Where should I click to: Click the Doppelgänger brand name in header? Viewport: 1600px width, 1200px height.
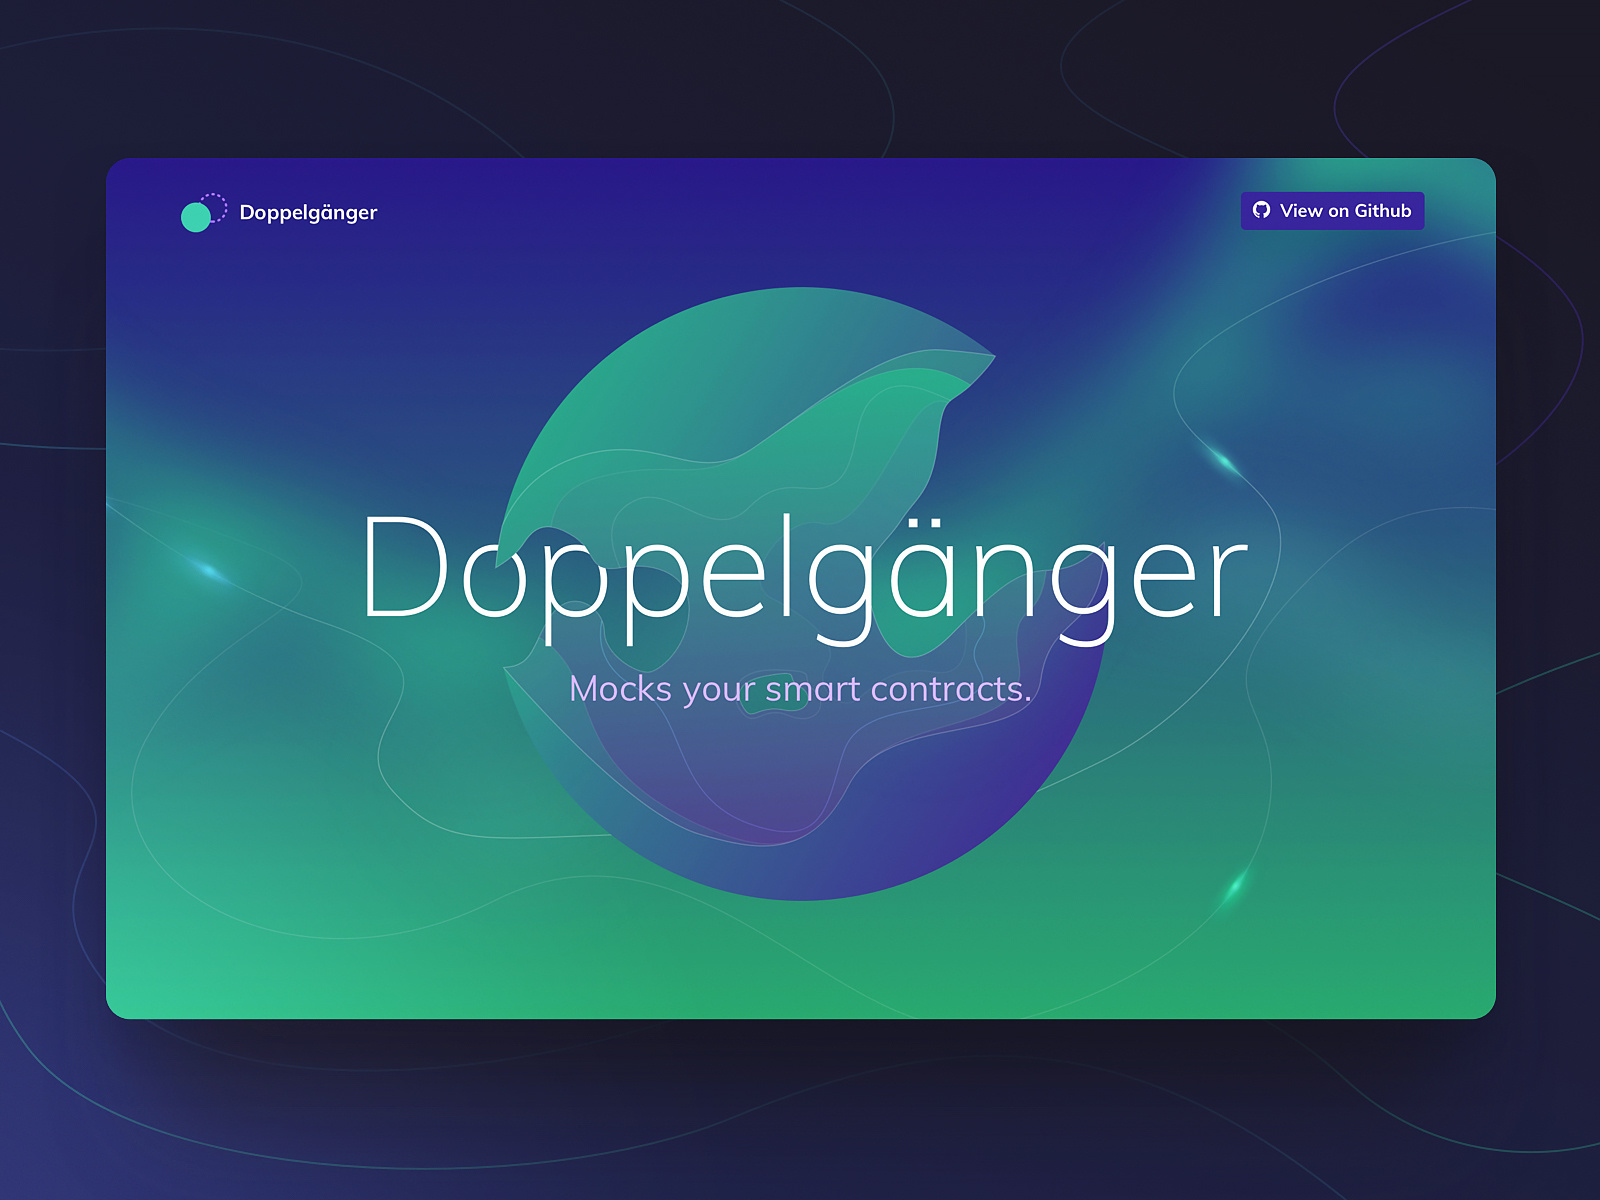point(309,211)
